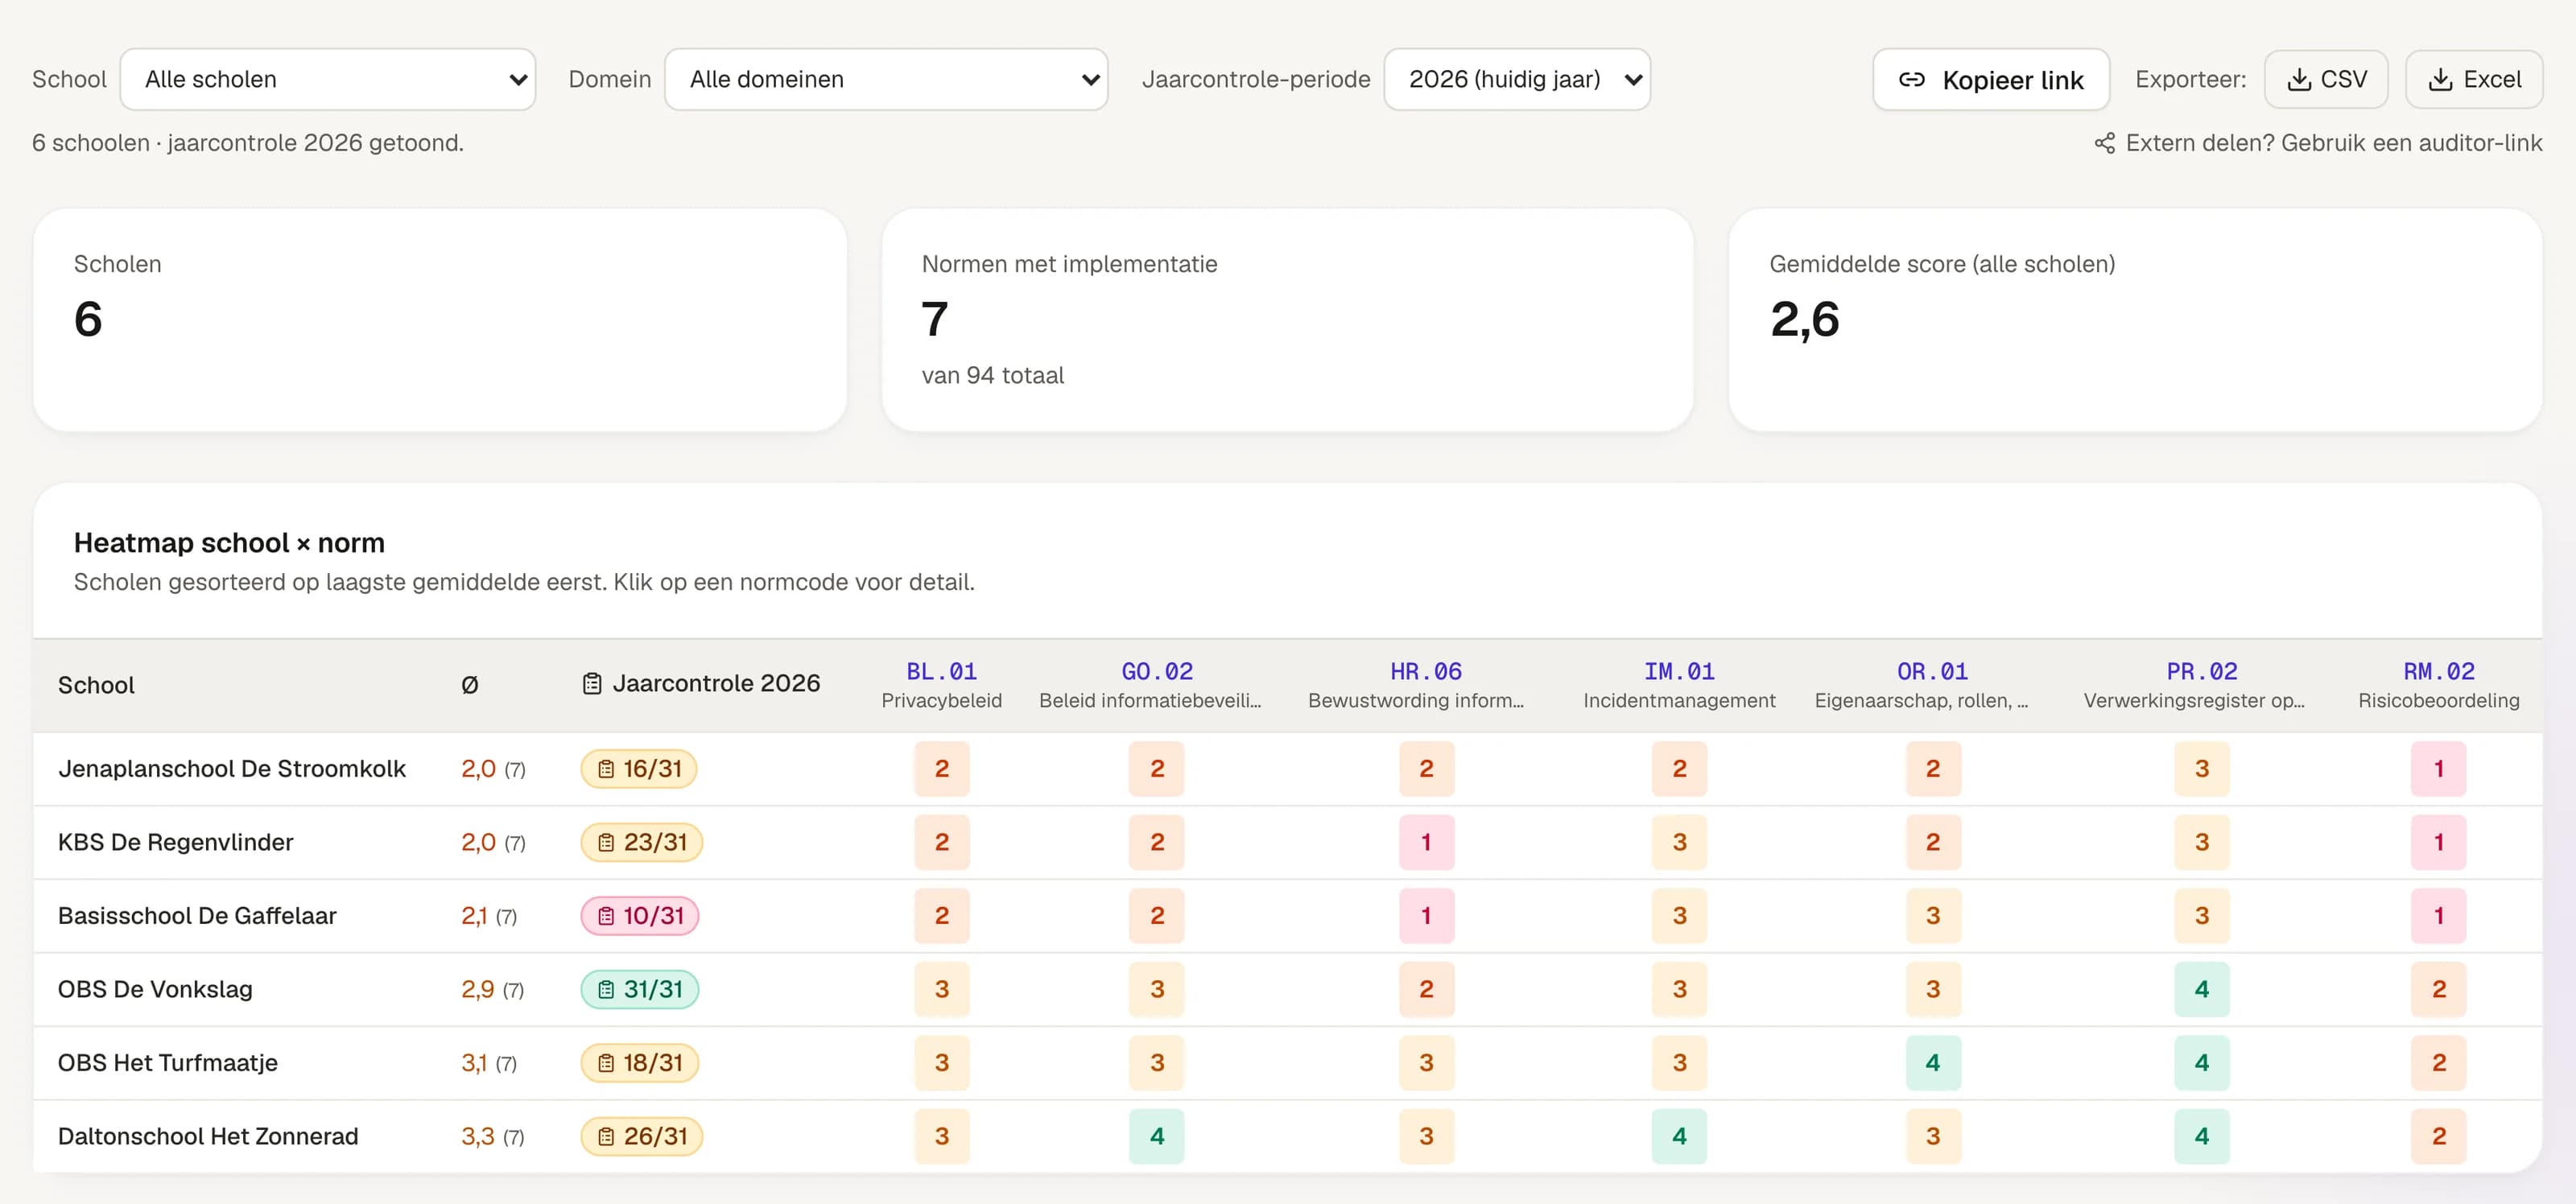
Task: Export the table with the Excel label
Action: 2492,80
